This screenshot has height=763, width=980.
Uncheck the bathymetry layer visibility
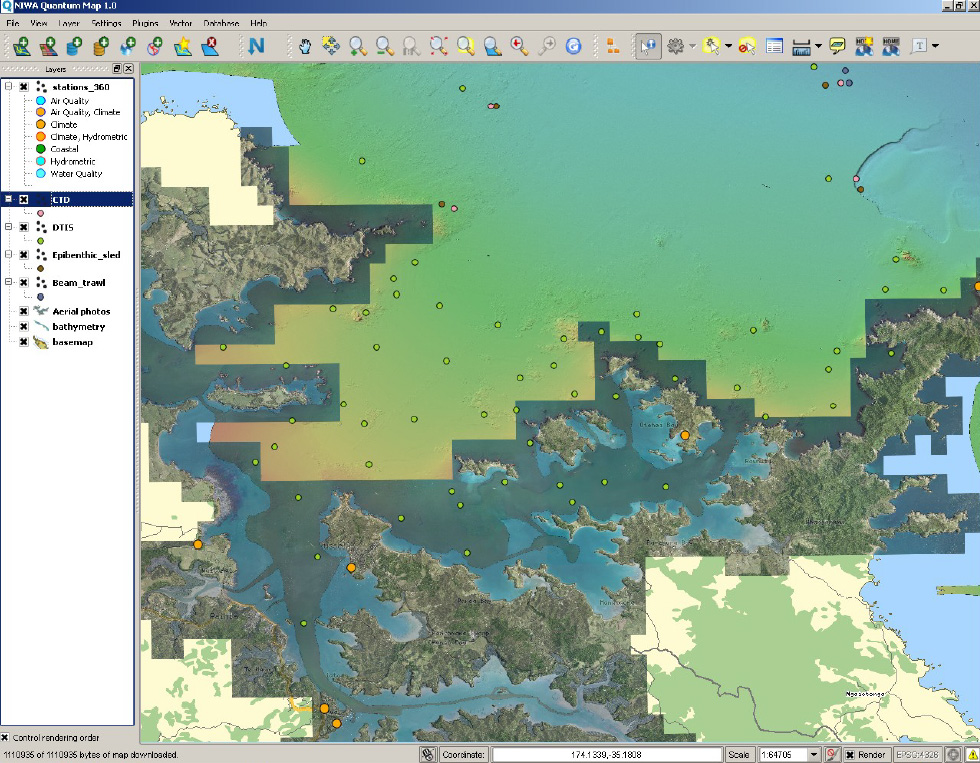pos(24,327)
